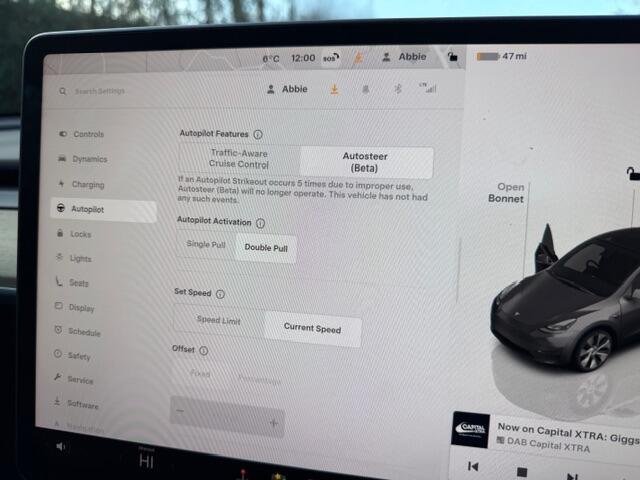The height and width of the screenshot is (480, 640).
Task: Show info icon beside Set Speed
Action: click(x=220, y=295)
